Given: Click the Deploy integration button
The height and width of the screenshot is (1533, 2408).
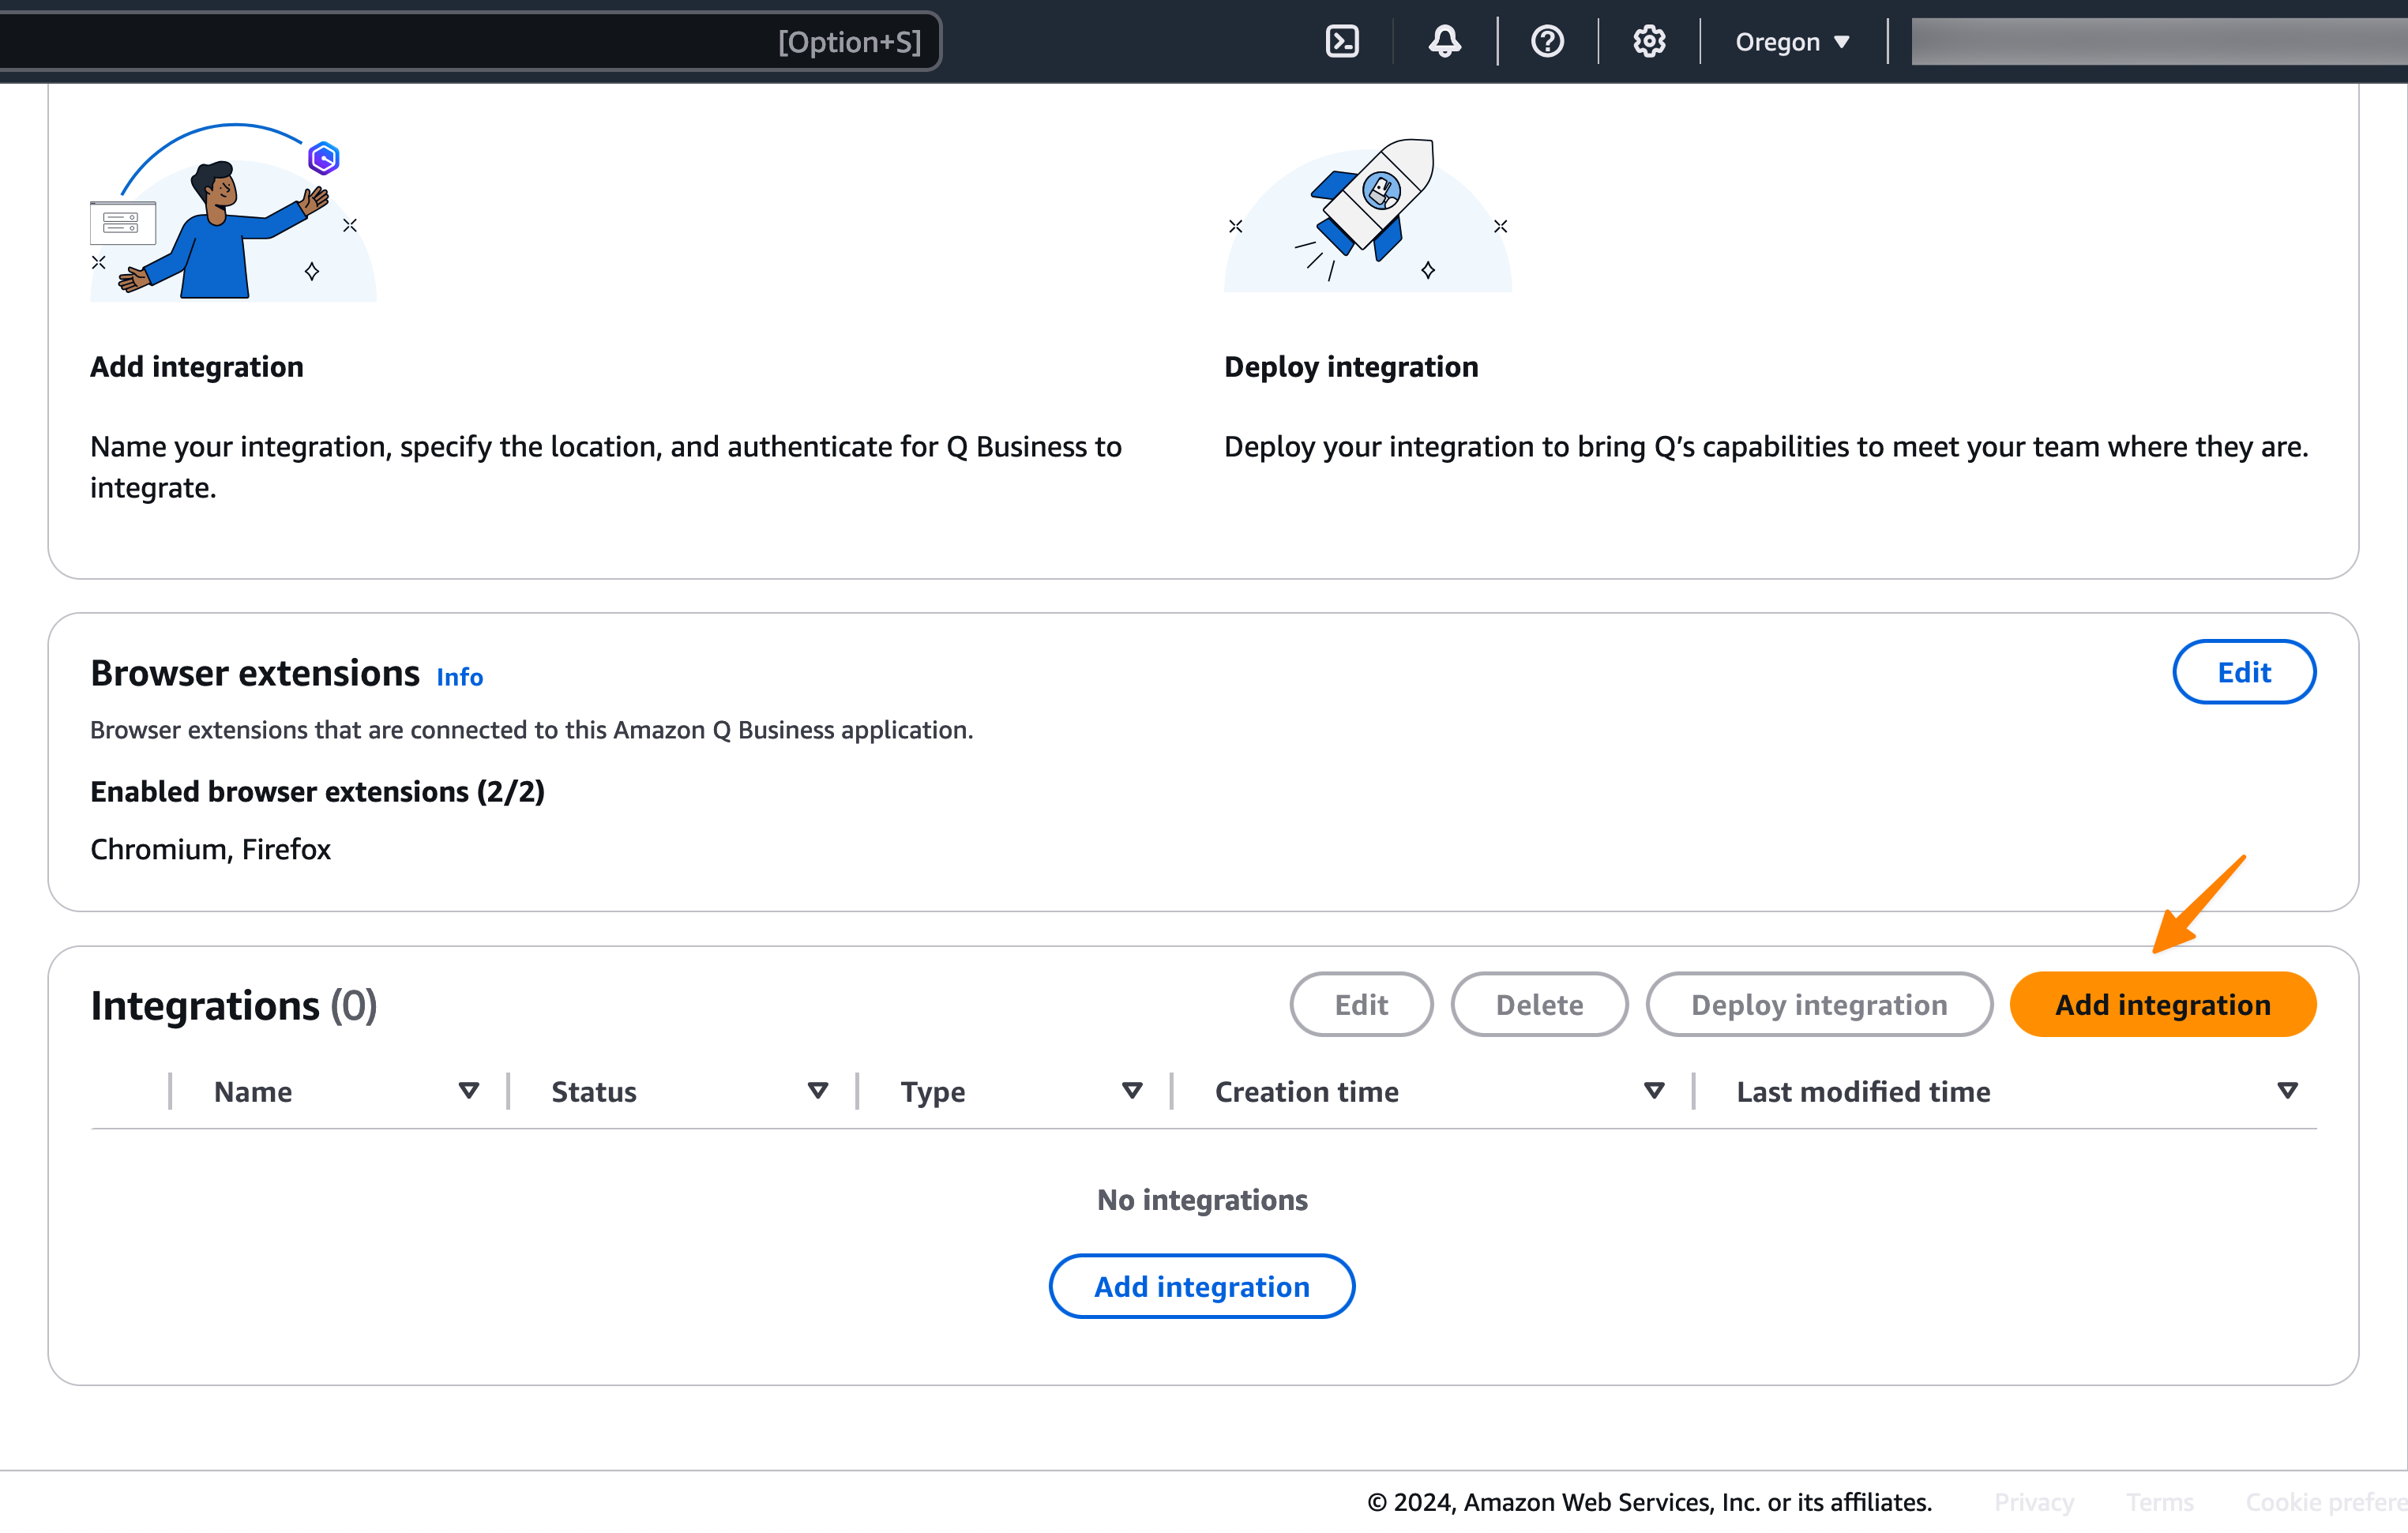Looking at the screenshot, I should click(x=1818, y=1004).
